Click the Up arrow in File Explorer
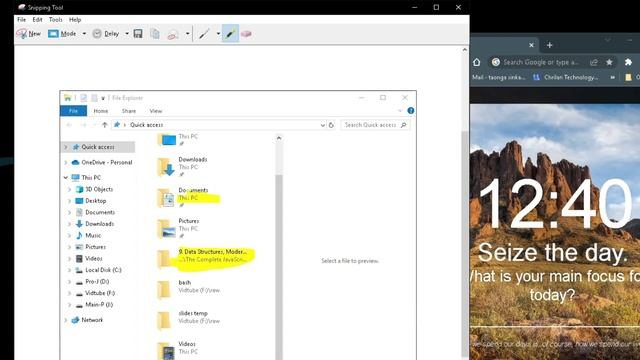Image resolution: width=640 pixels, height=360 pixels. 104,125
